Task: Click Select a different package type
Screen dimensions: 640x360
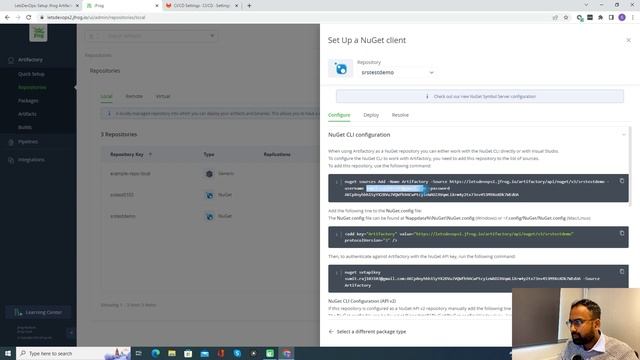Action: pyautogui.click(x=371, y=331)
